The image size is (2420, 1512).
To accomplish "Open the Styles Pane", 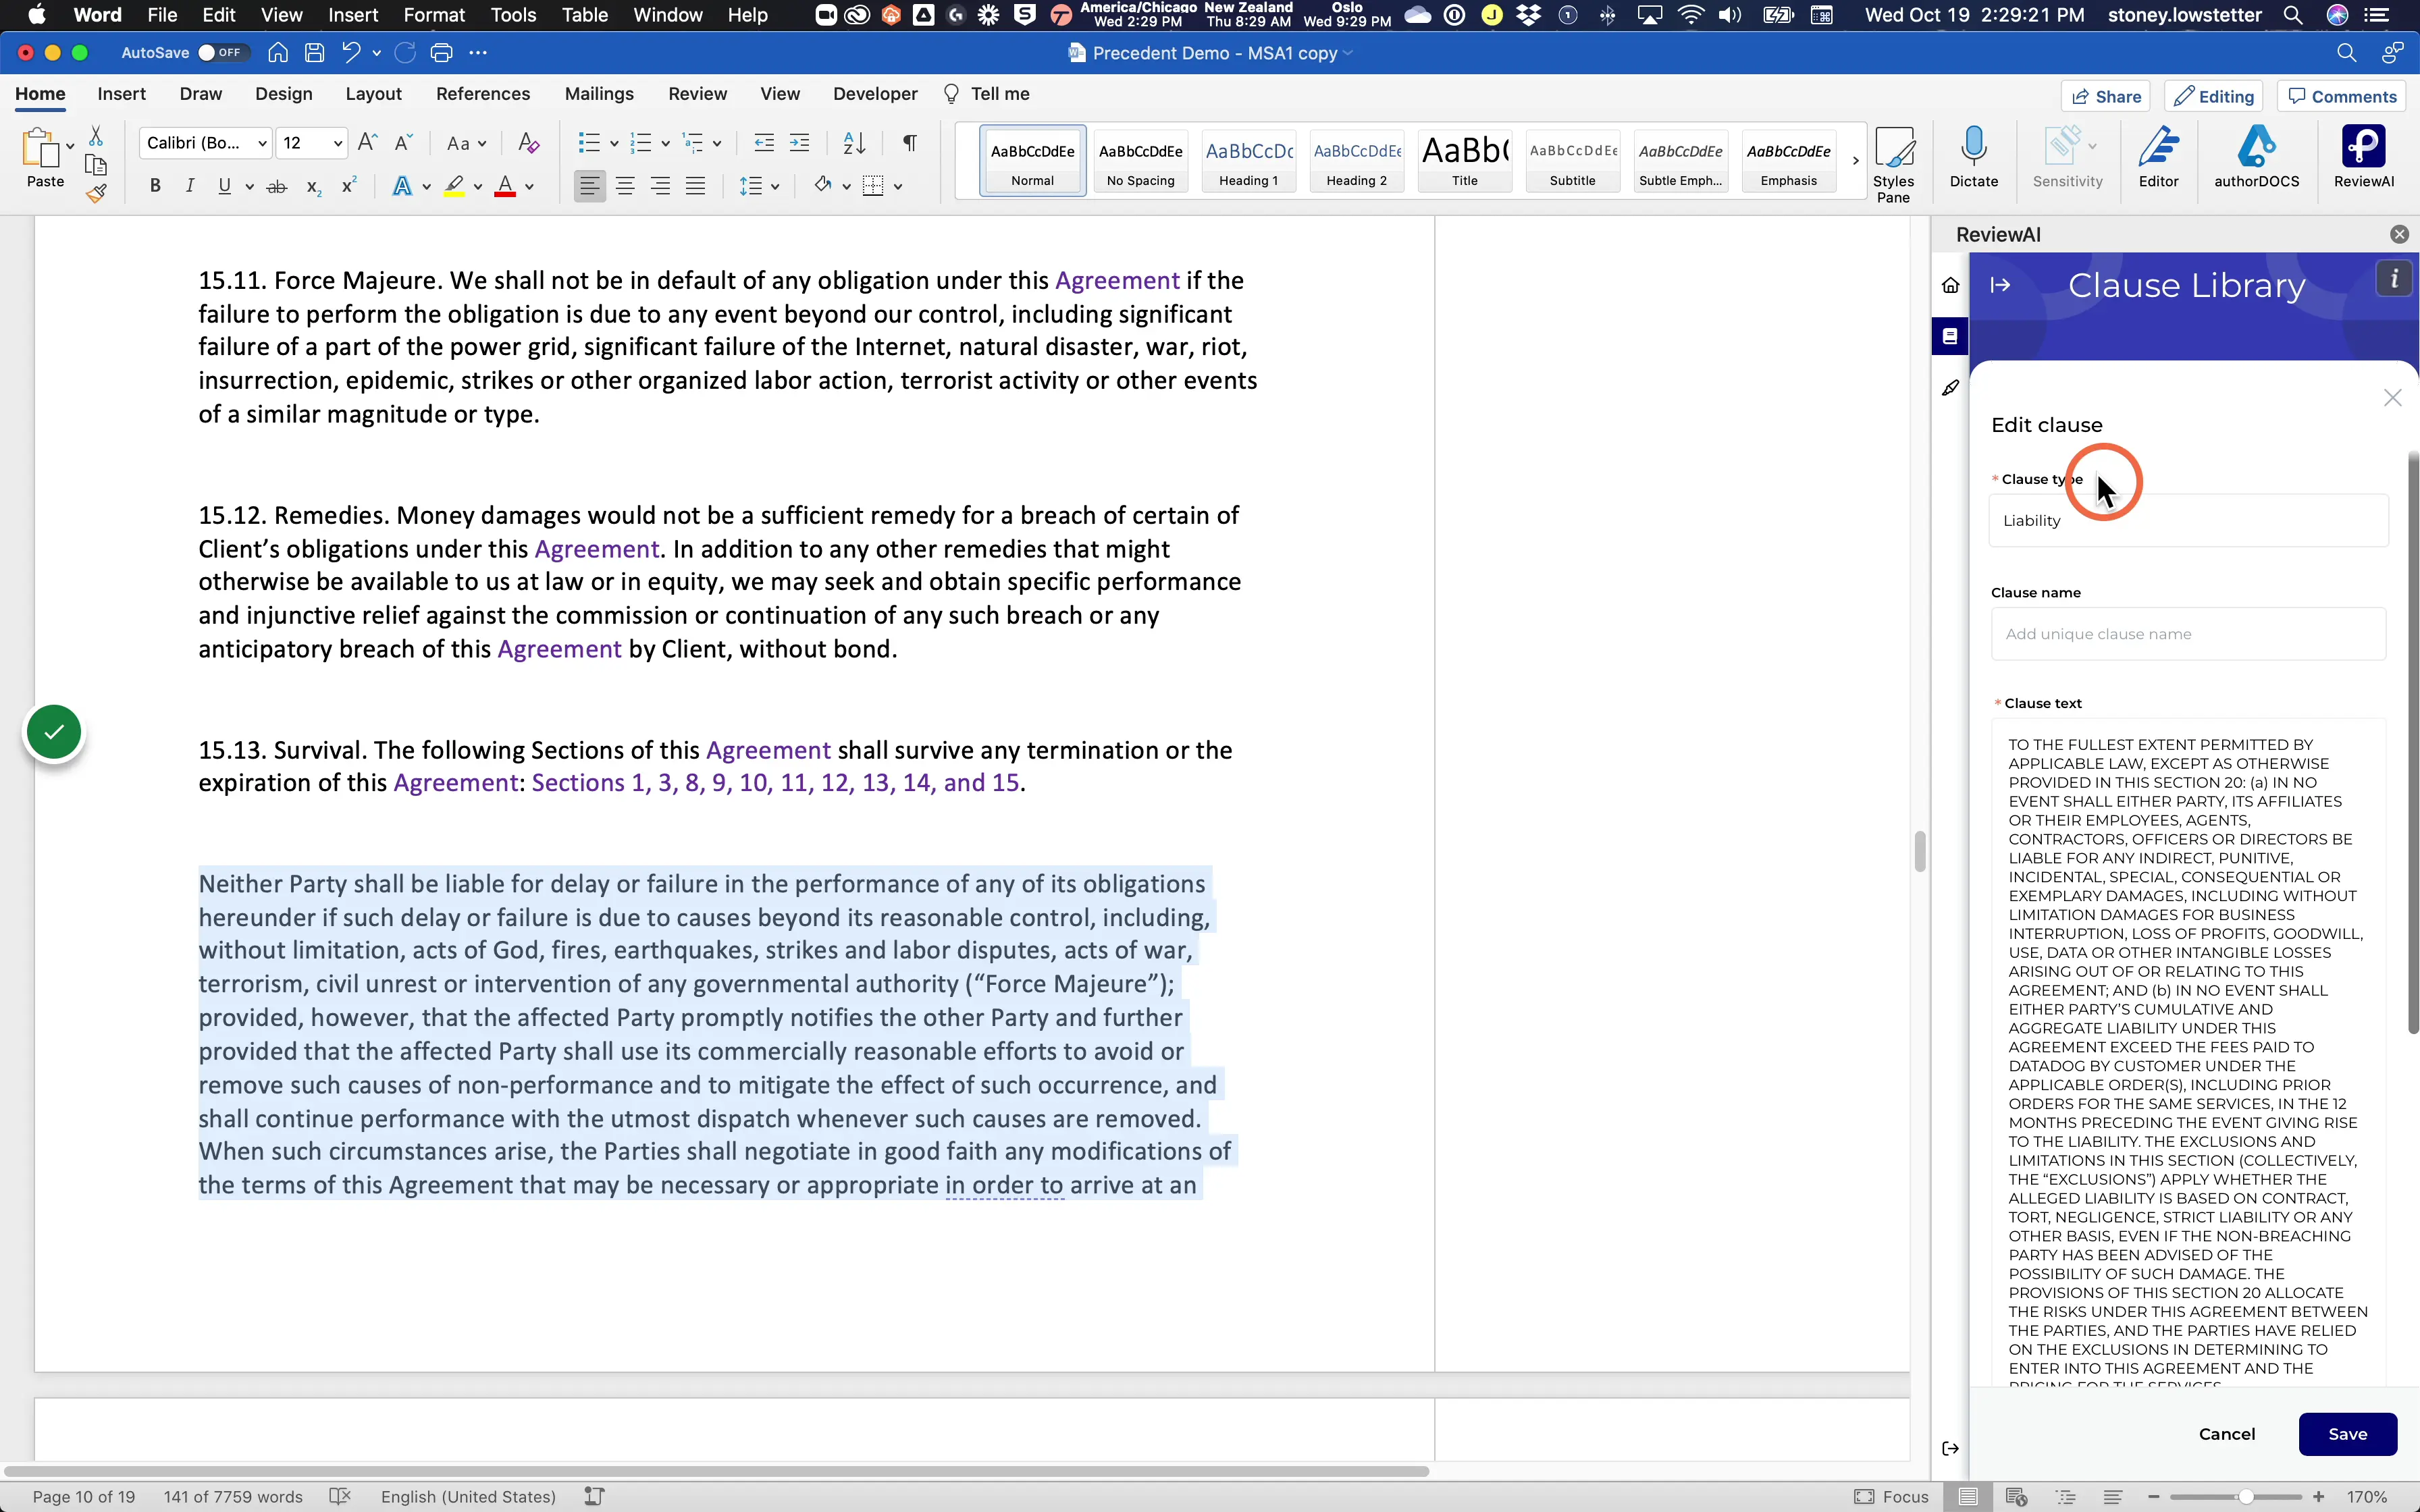I will [x=1893, y=163].
